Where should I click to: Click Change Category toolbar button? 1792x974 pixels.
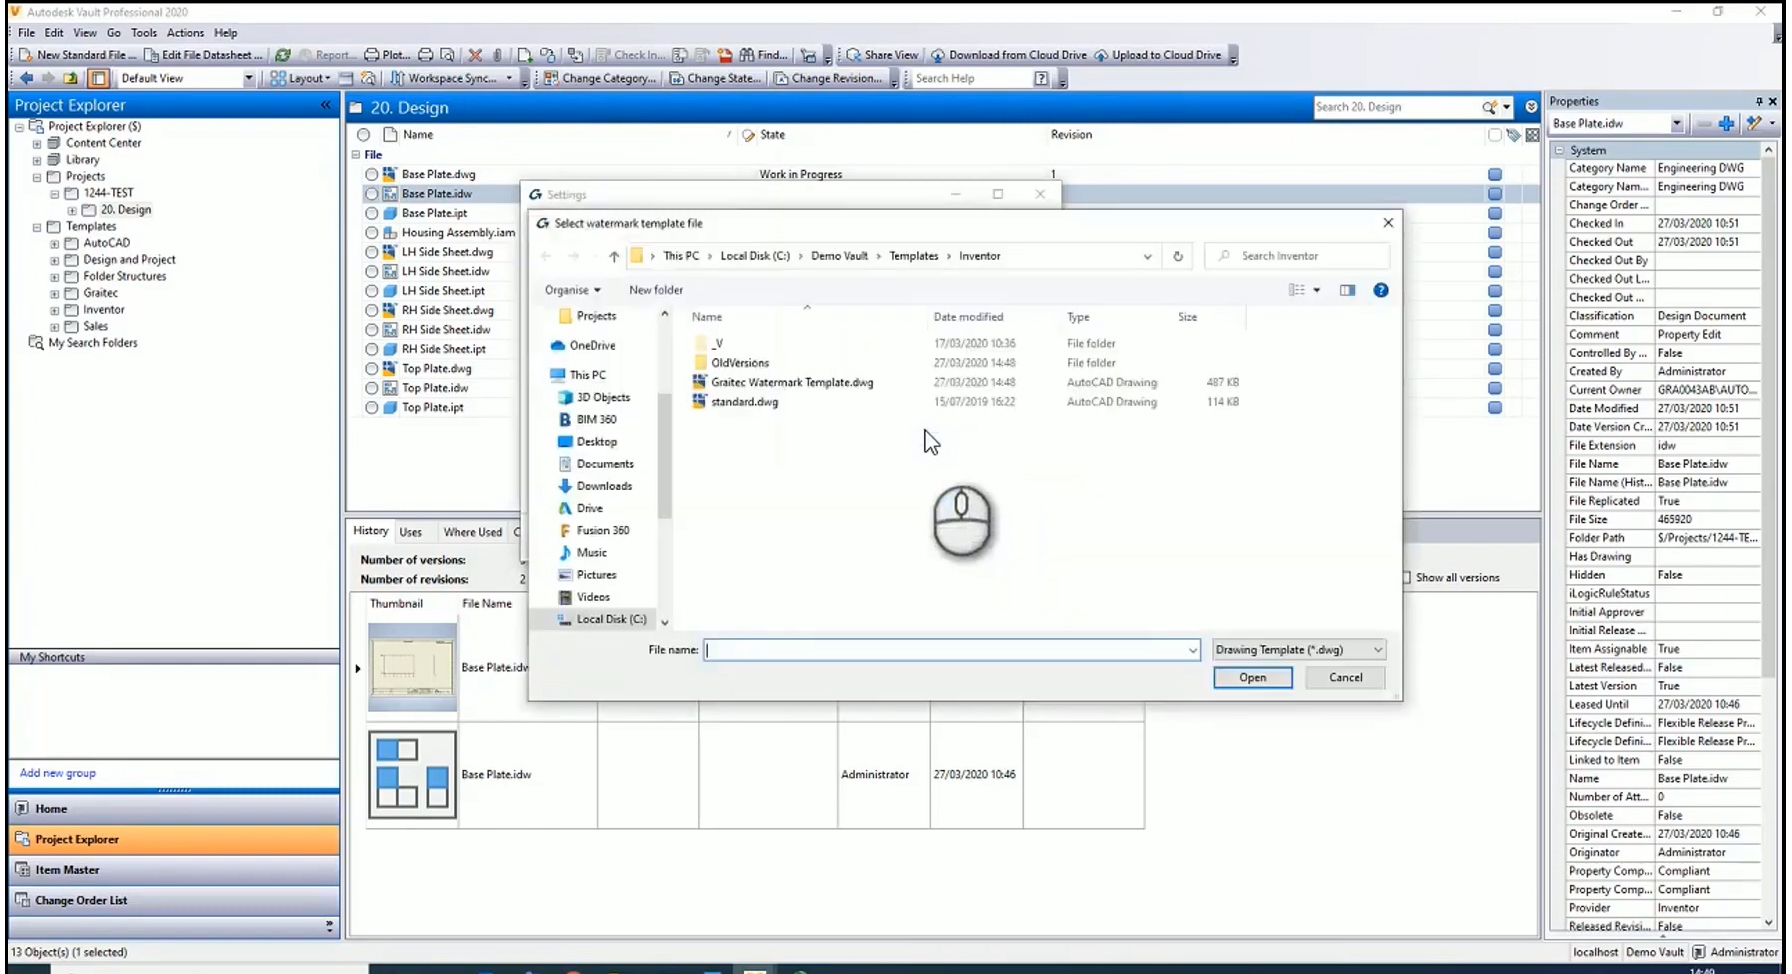tap(599, 78)
